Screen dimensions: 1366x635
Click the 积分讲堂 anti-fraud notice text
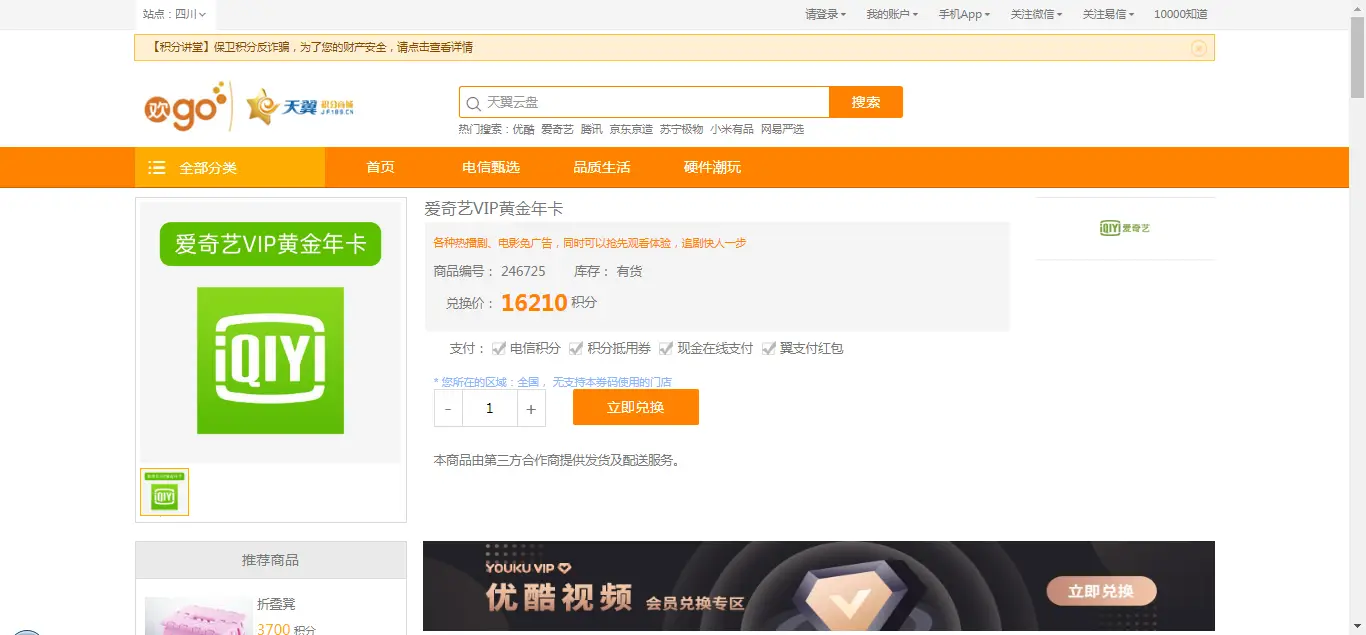tap(313, 47)
